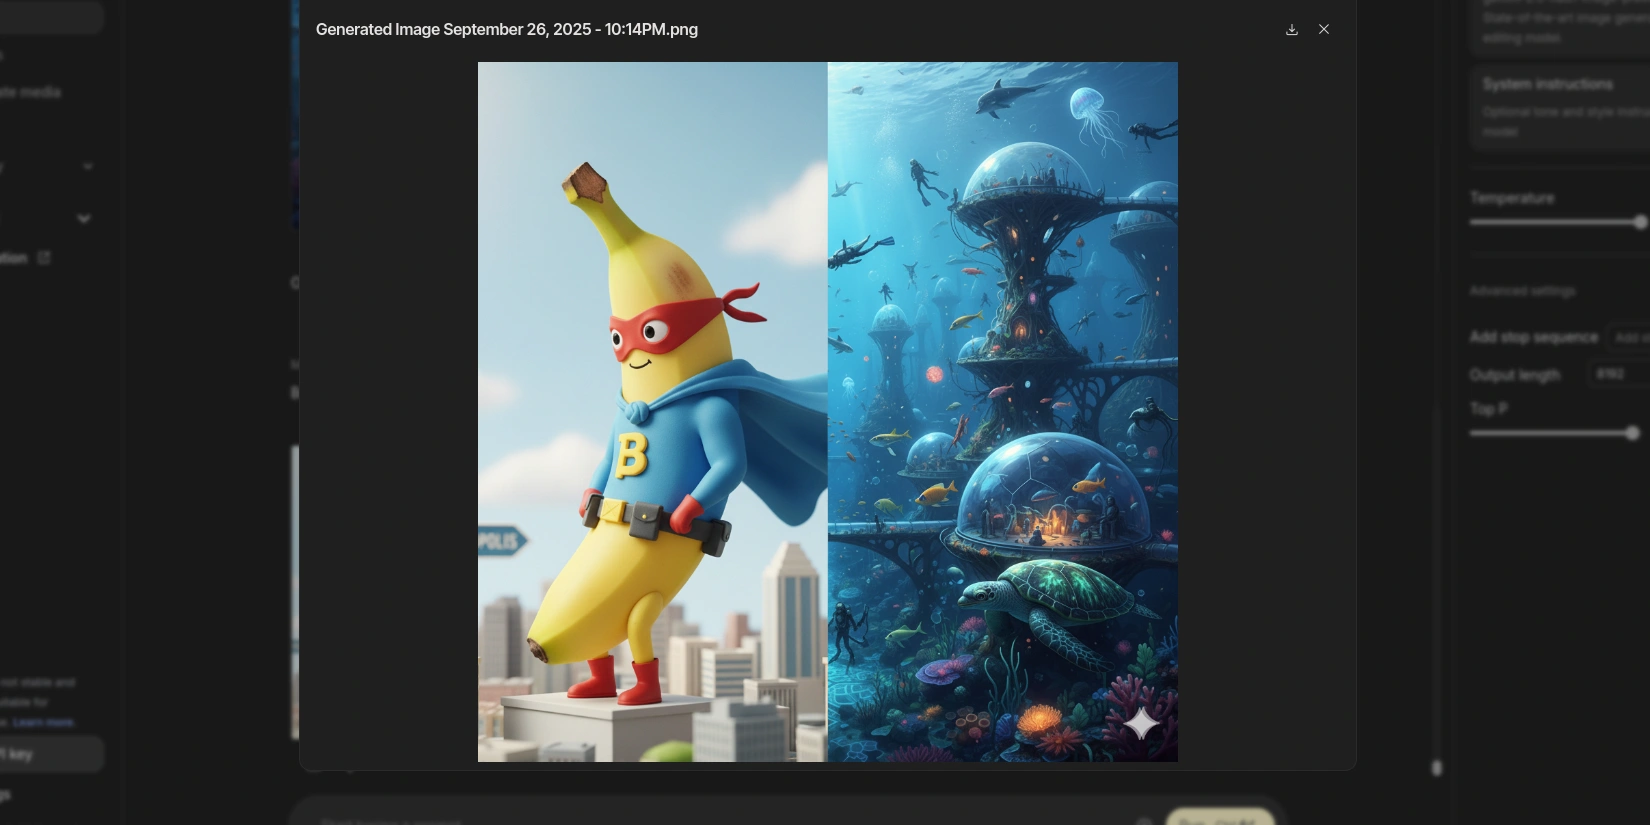The width and height of the screenshot is (1650, 825).
Task: Close the image preview dialog
Action: (x=1323, y=30)
